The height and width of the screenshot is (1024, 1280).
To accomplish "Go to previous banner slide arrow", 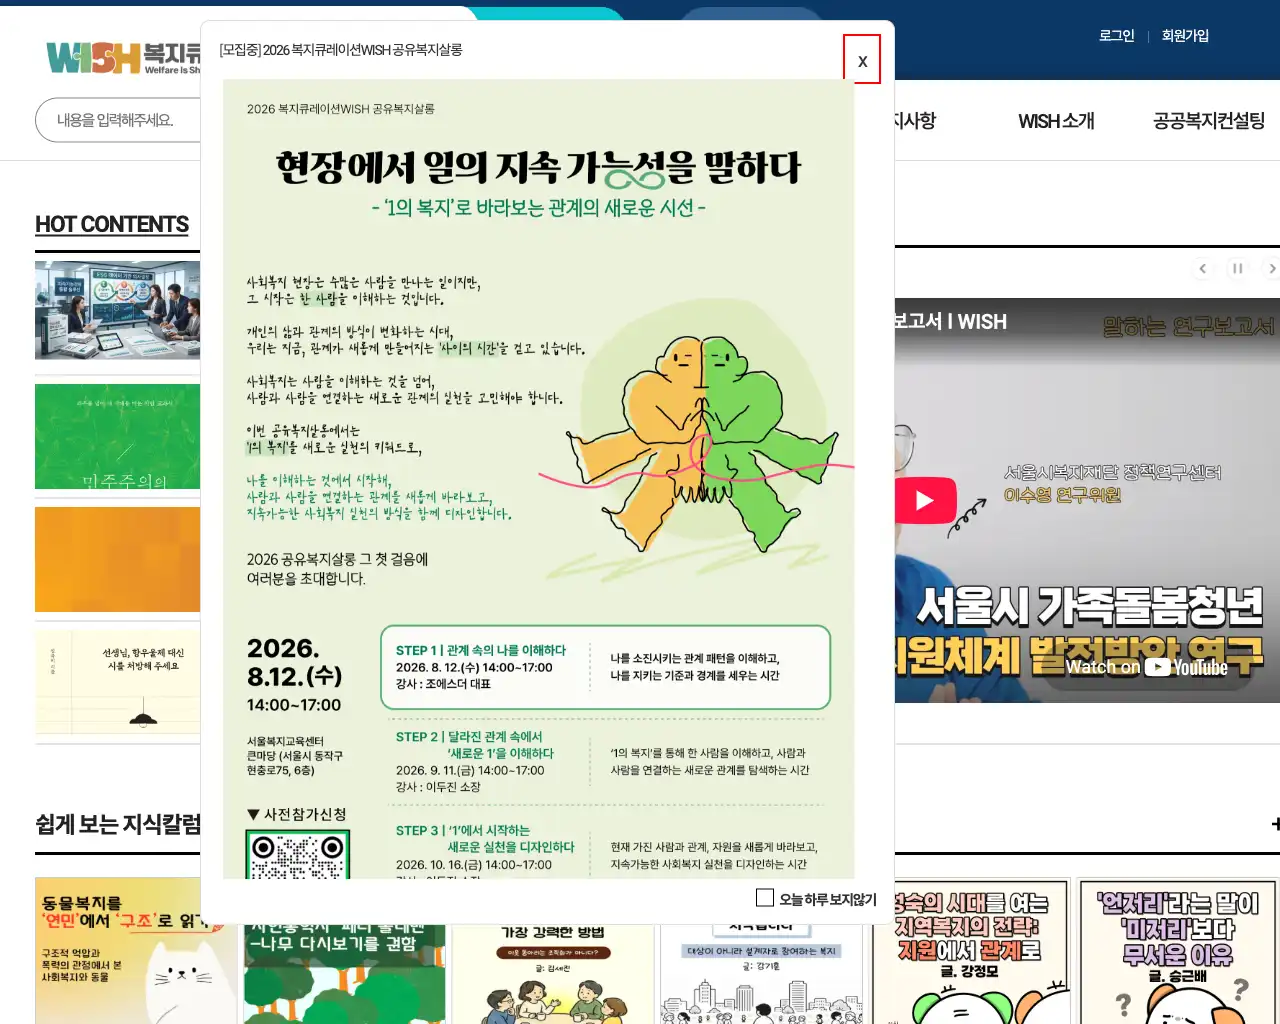I will 1203,268.
